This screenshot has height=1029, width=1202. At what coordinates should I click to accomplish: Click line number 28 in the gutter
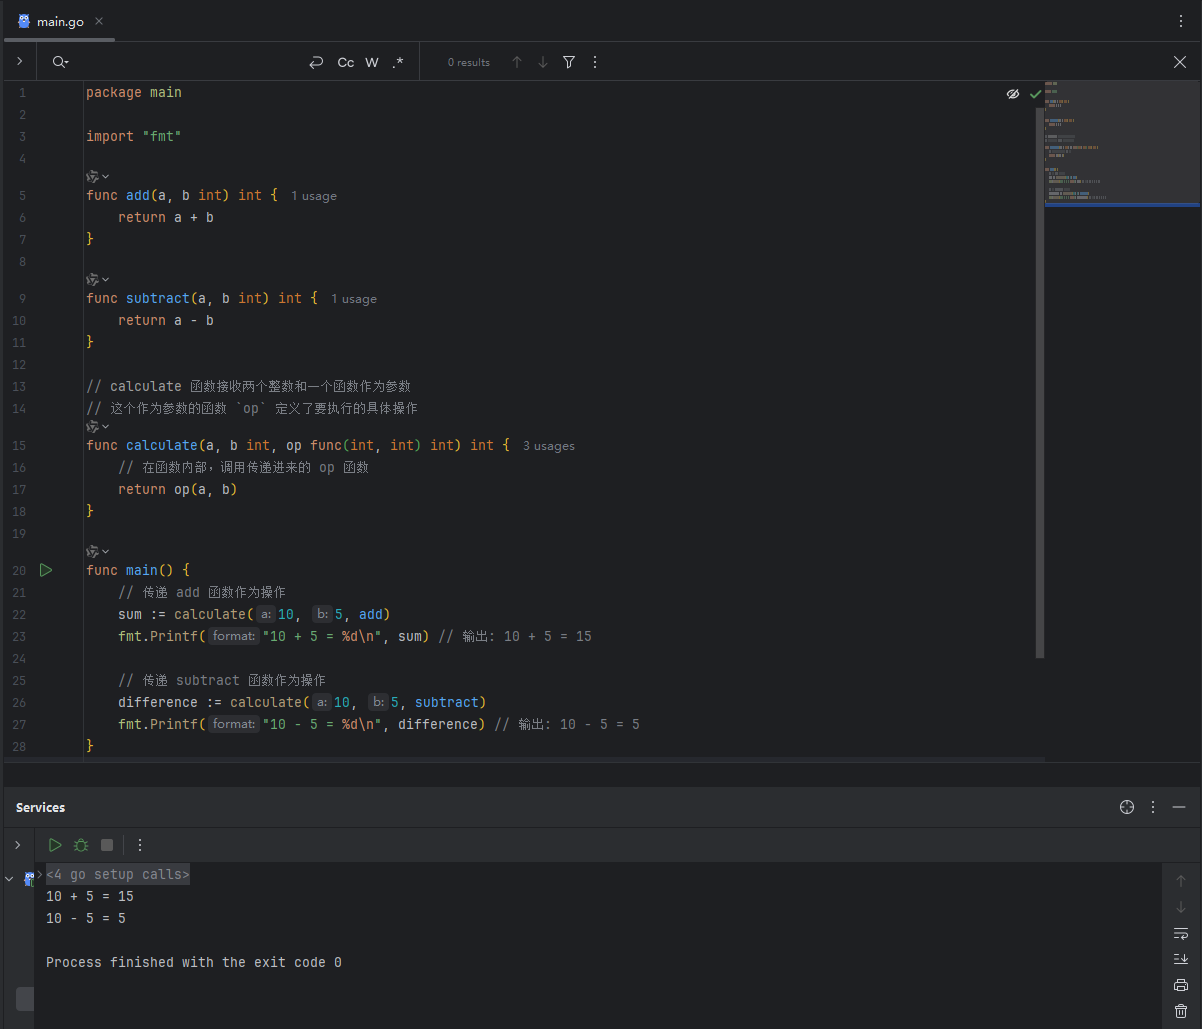point(20,746)
